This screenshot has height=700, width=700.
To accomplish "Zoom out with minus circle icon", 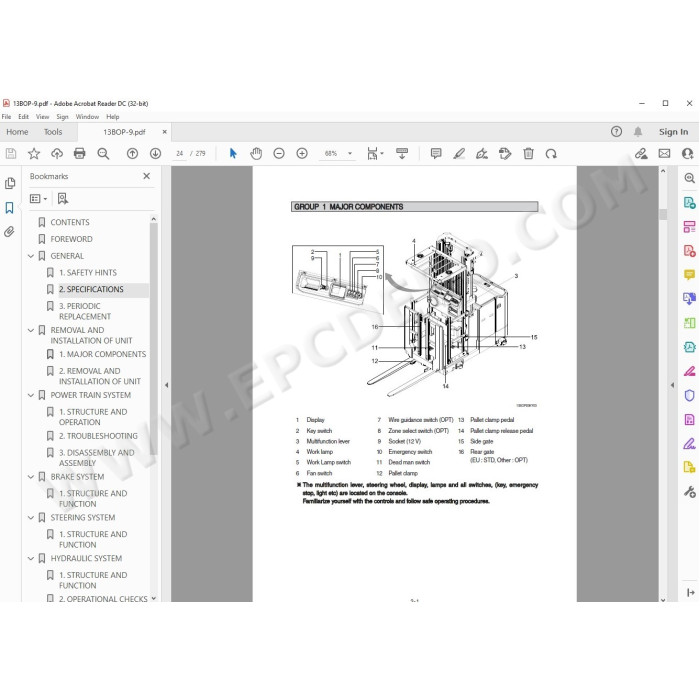I will click(279, 154).
